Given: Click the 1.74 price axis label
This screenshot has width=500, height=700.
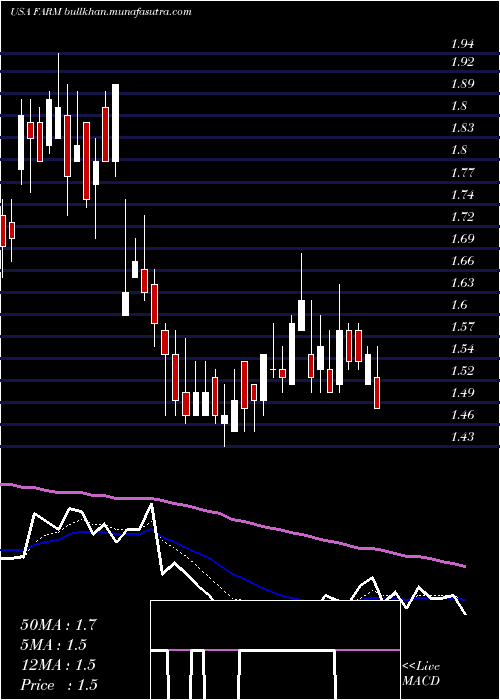Looking at the screenshot, I should (x=462, y=195).
